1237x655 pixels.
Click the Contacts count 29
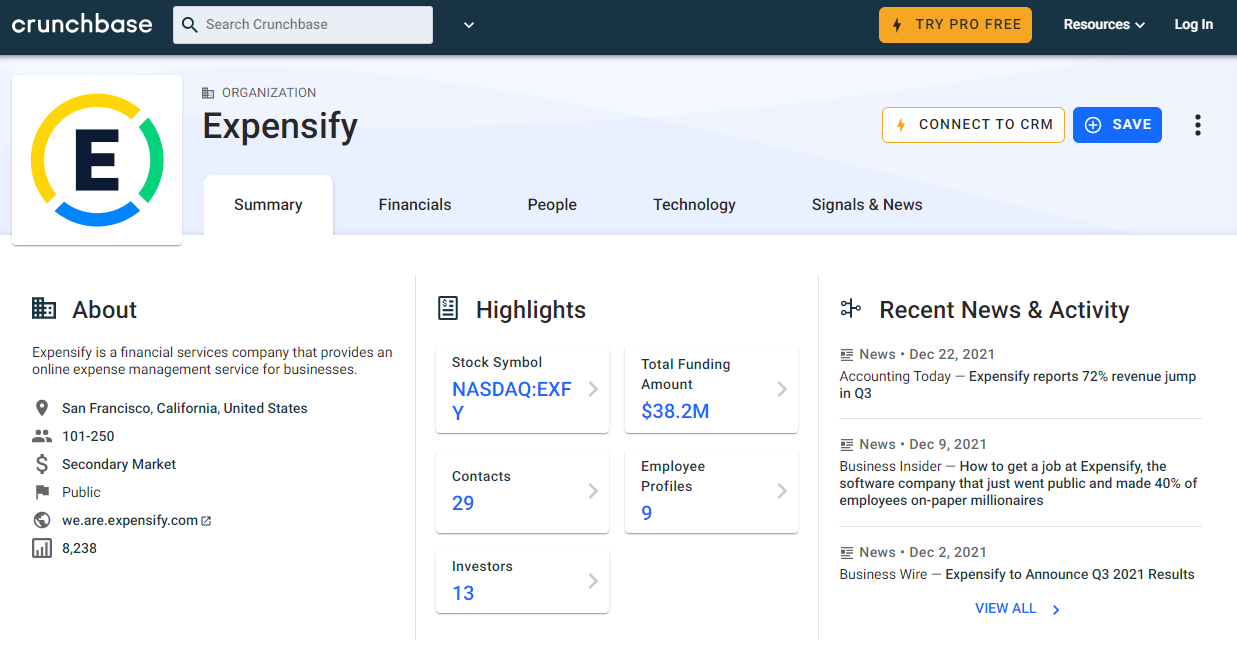(x=463, y=503)
